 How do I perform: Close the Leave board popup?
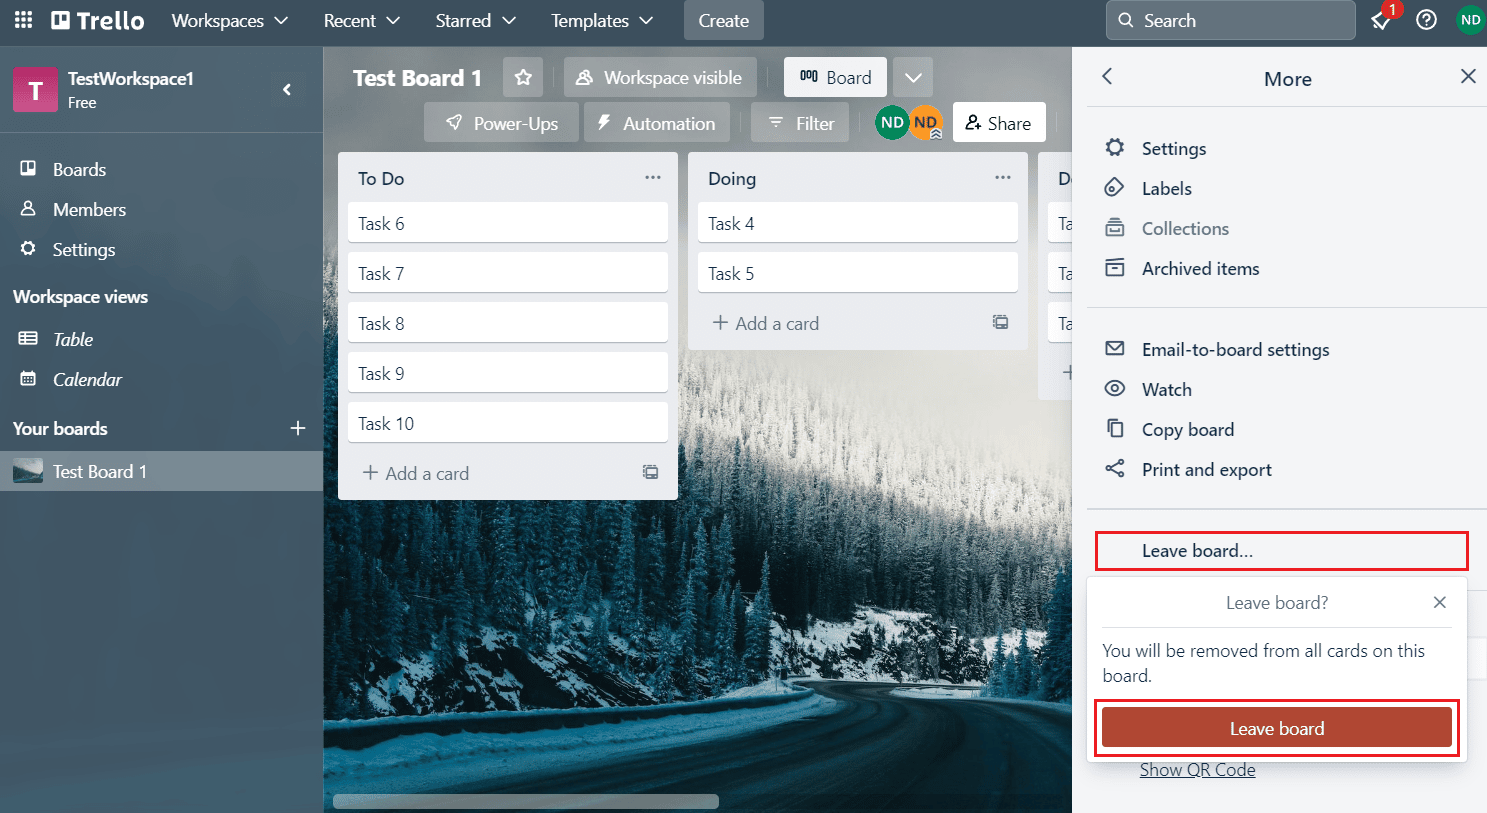pos(1440,602)
